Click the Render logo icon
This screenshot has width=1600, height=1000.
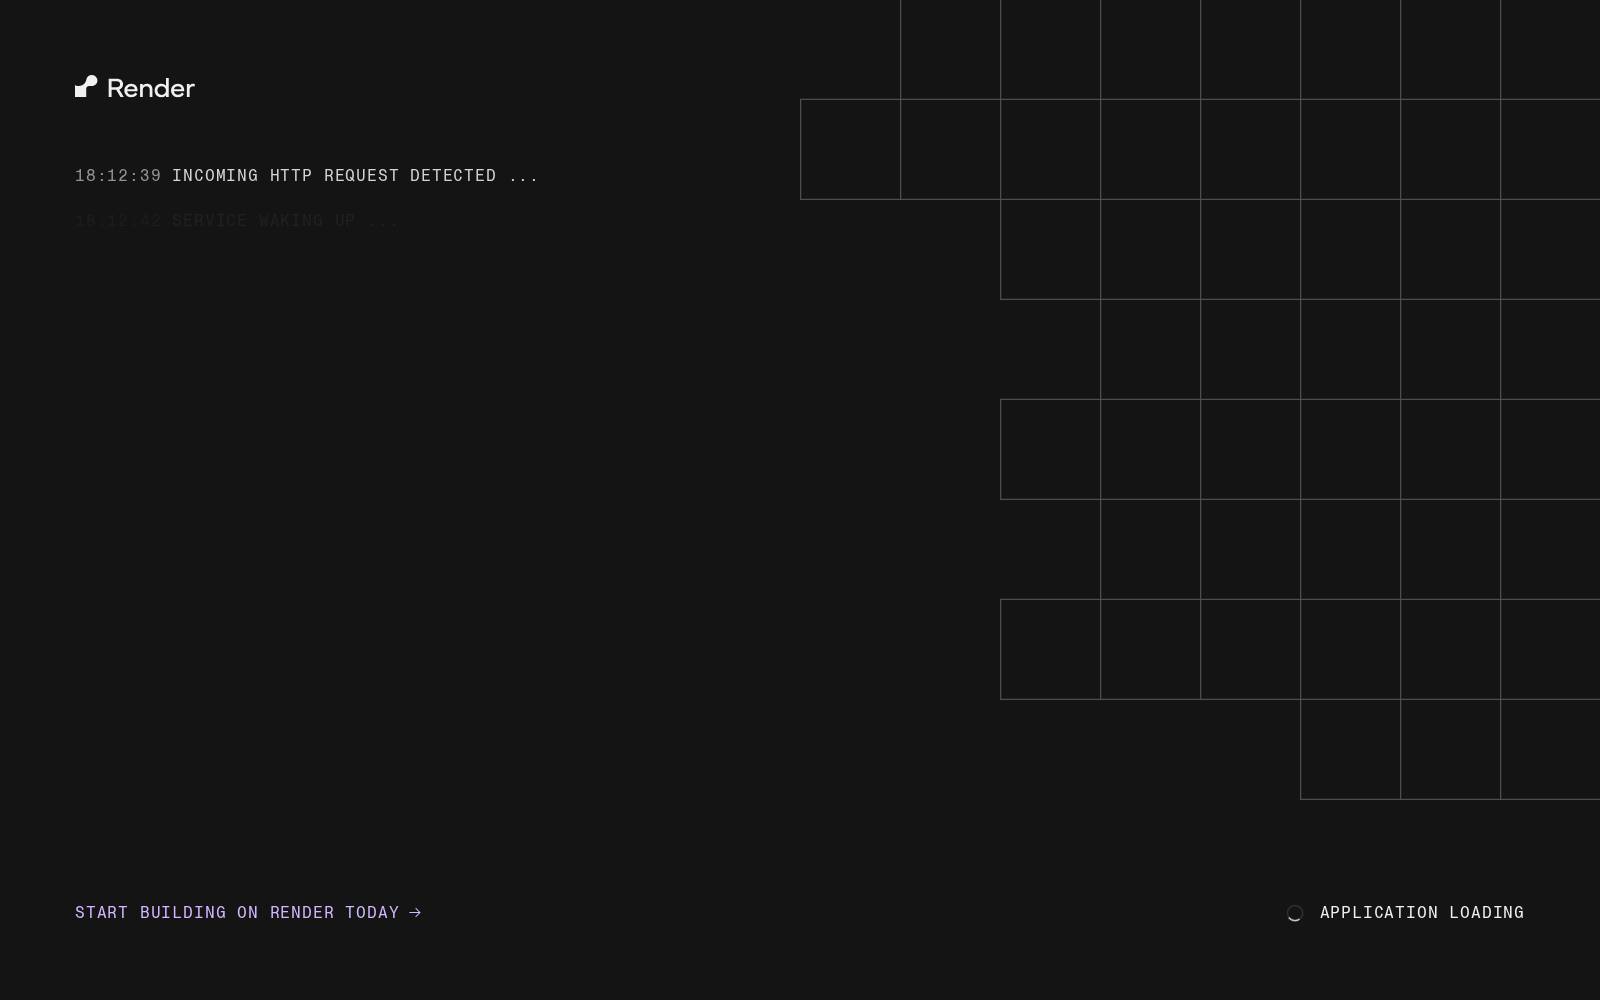click(x=86, y=87)
